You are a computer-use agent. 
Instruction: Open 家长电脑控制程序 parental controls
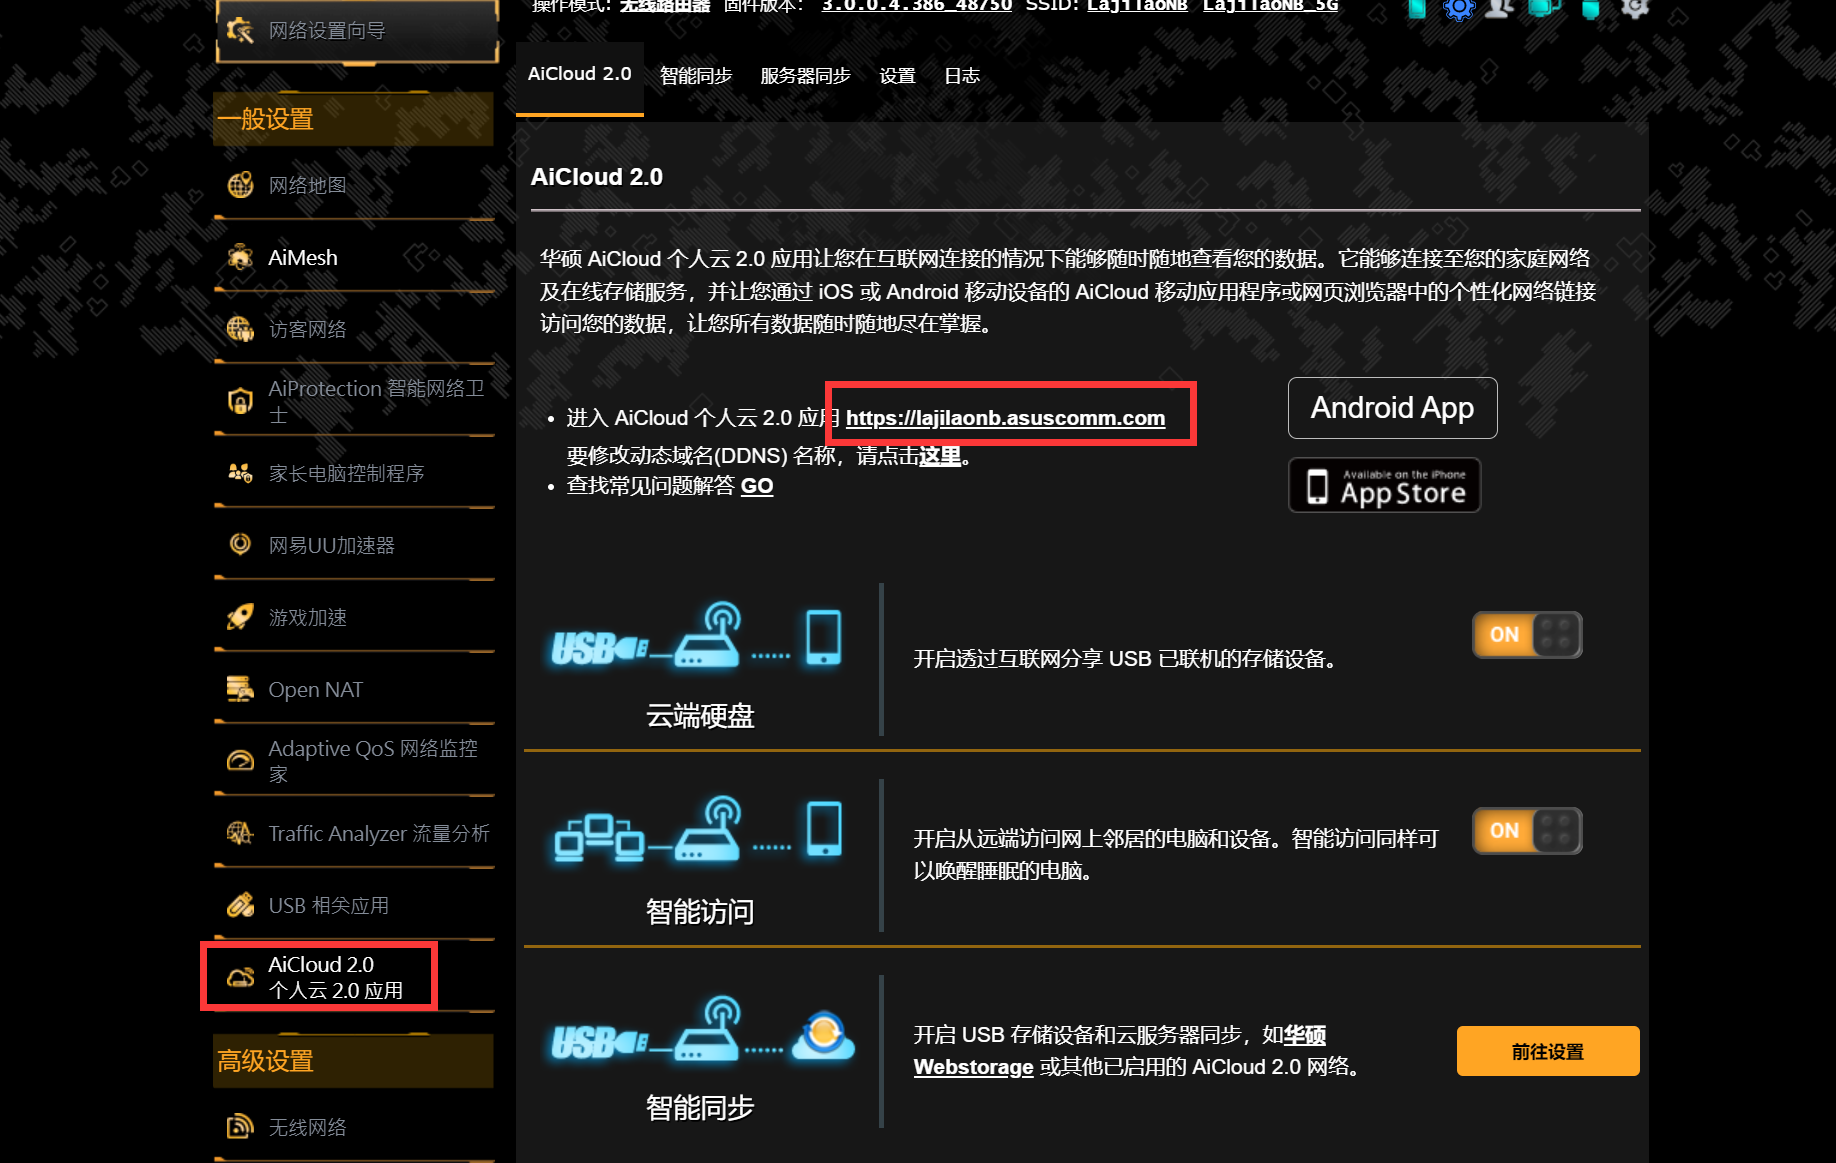point(352,472)
